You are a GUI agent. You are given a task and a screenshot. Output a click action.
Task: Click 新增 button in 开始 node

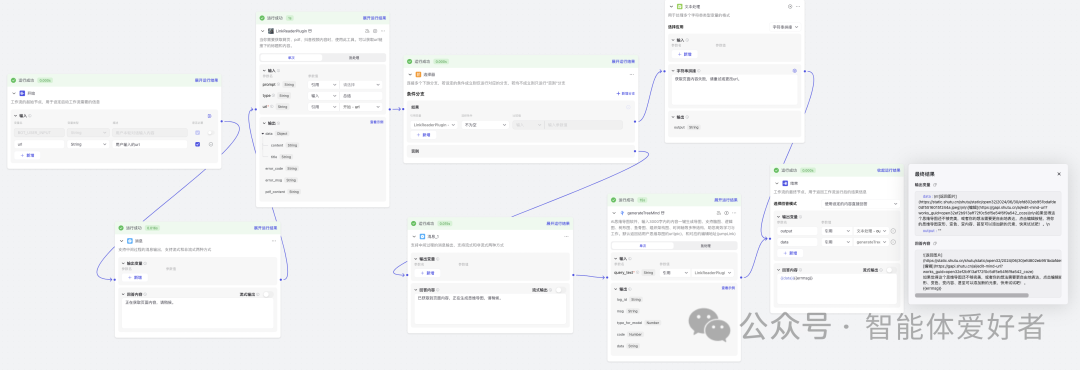coord(28,156)
